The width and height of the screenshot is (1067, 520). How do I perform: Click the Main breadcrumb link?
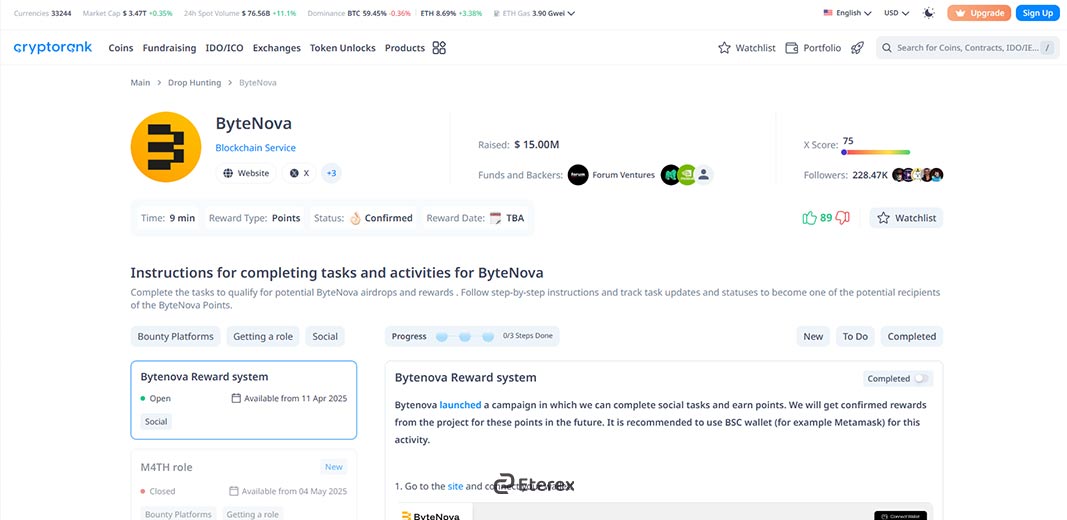(x=140, y=82)
